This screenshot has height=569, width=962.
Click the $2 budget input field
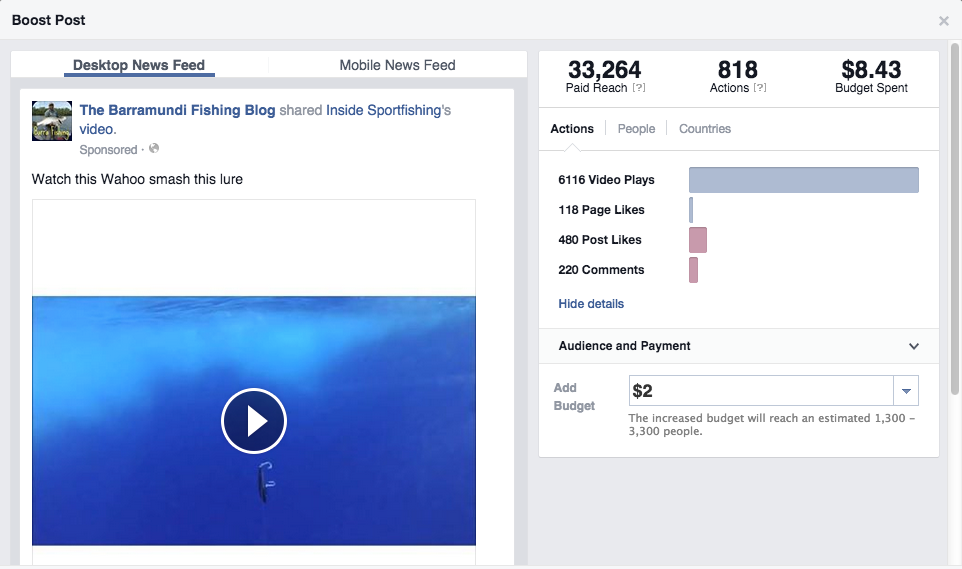(760, 391)
